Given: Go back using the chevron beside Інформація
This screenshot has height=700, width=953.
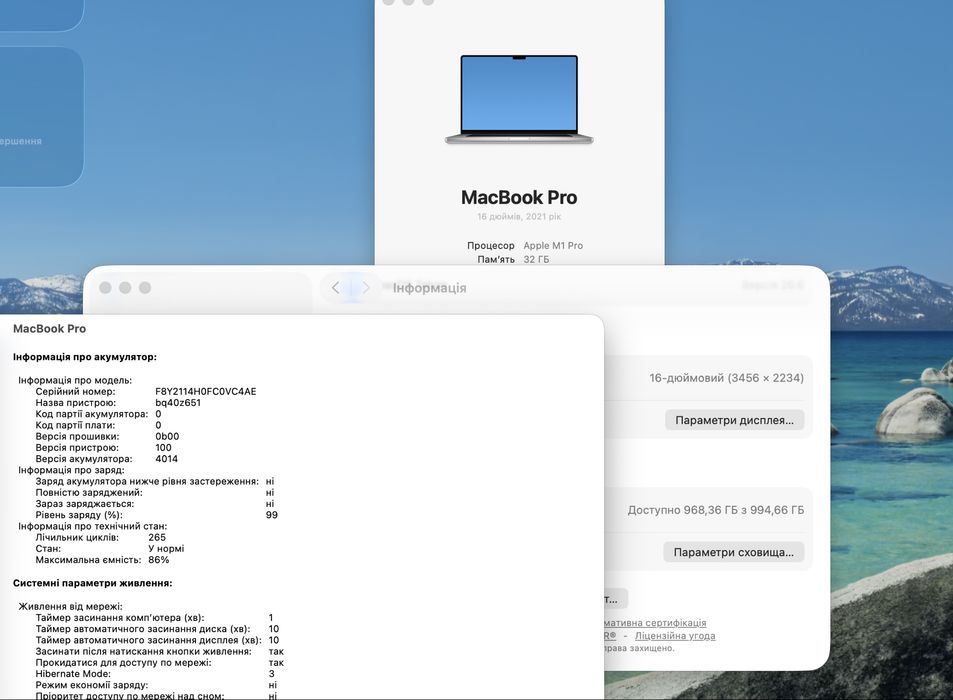Looking at the screenshot, I should (335, 288).
